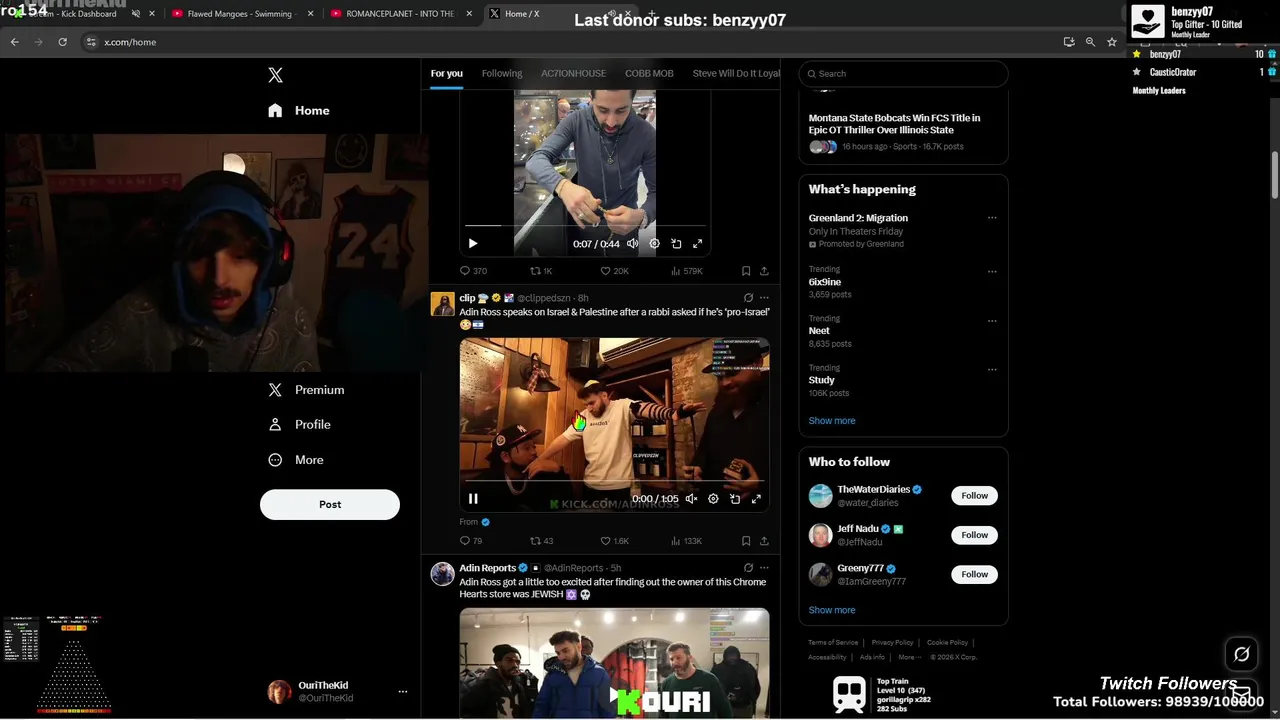Show more under What's happening
Viewport: 1280px width, 720px height.
(832, 421)
